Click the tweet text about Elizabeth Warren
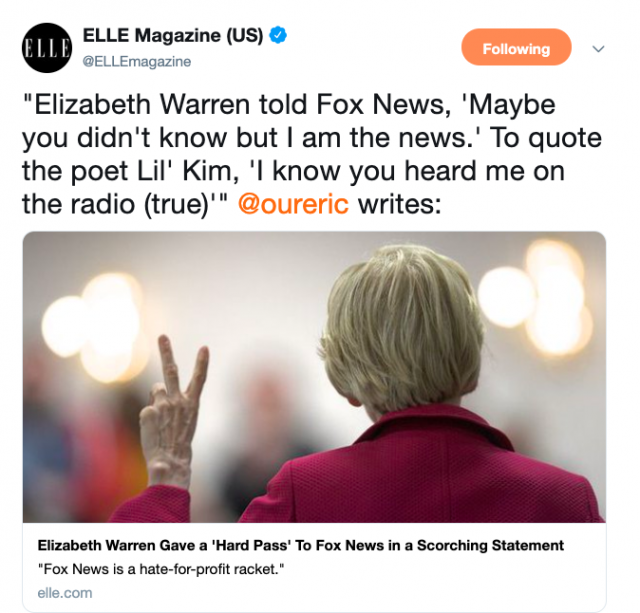Screen dimensions: 640x613 (311, 154)
